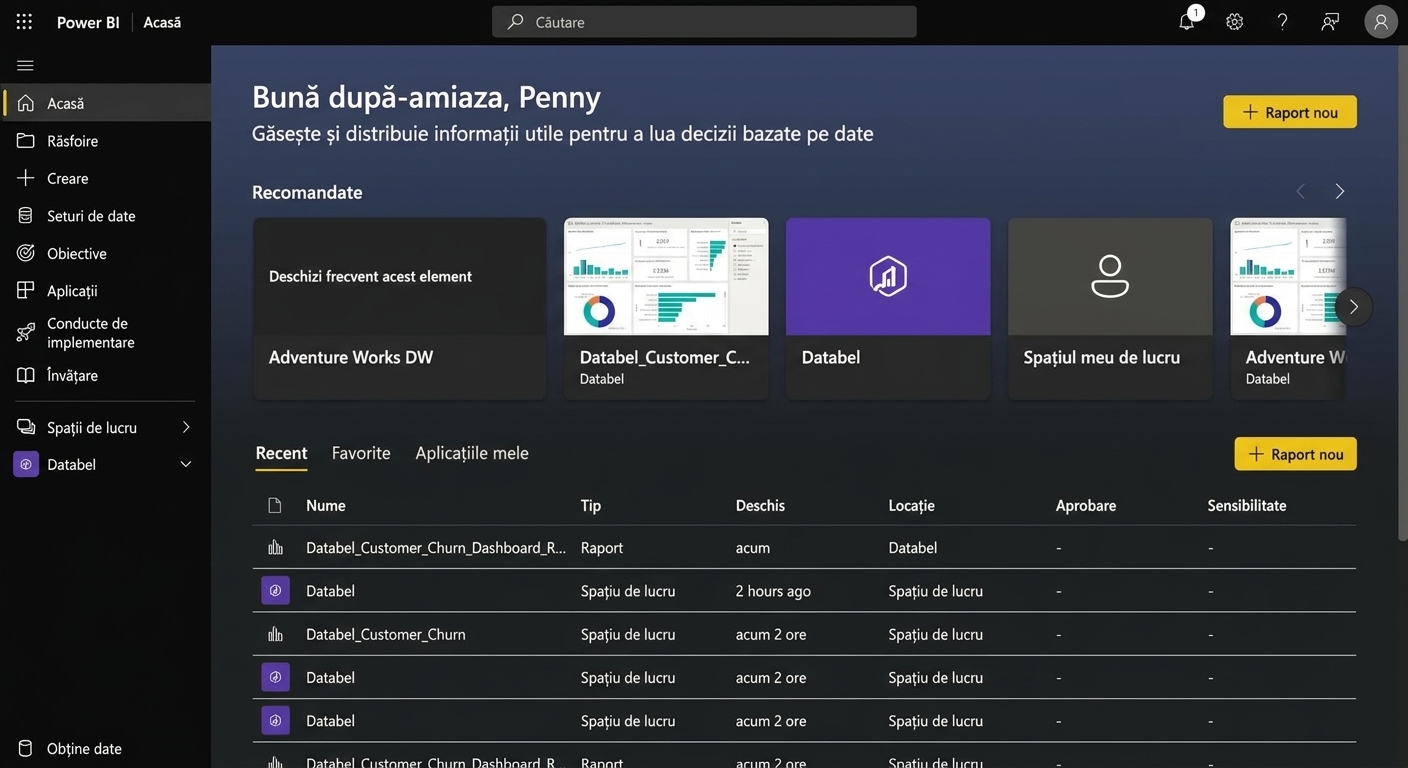Sort by the Deschis column header
1408x768 pixels.
point(760,505)
